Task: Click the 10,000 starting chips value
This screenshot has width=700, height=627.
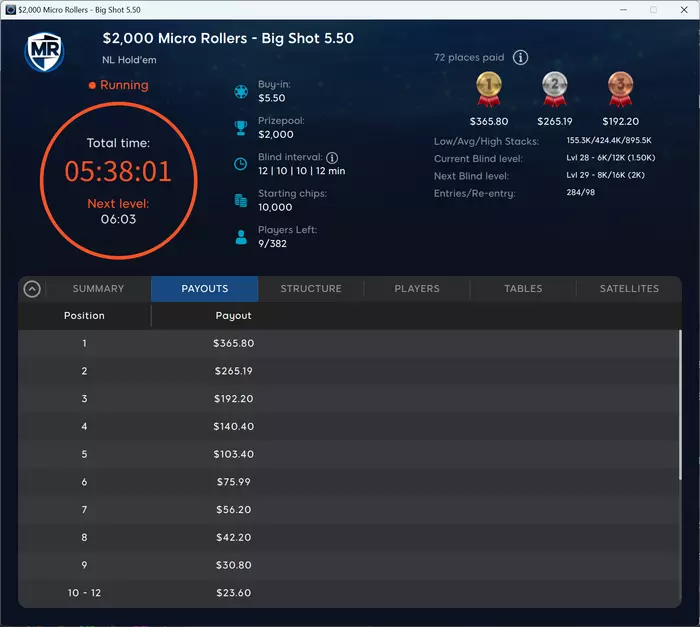Action: [275, 207]
